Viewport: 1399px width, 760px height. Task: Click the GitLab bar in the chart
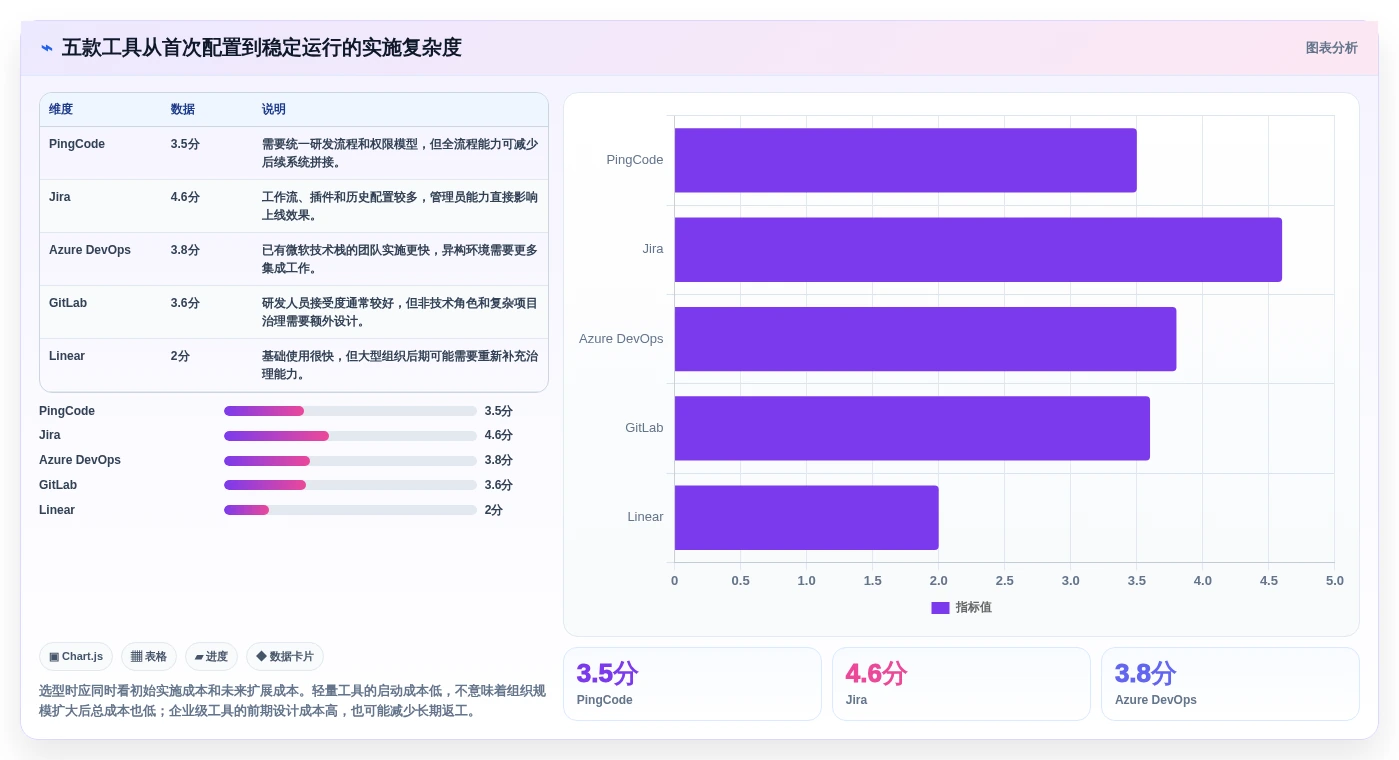912,428
